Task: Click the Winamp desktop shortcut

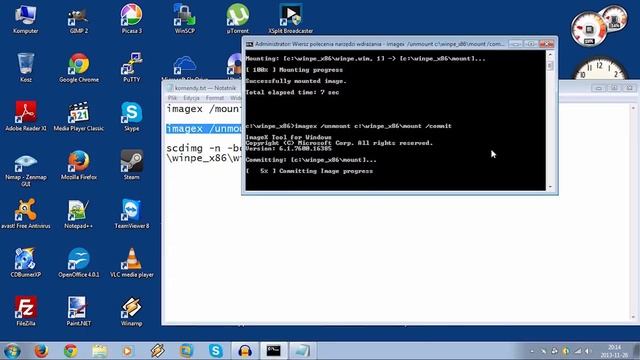Action: tap(131, 311)
